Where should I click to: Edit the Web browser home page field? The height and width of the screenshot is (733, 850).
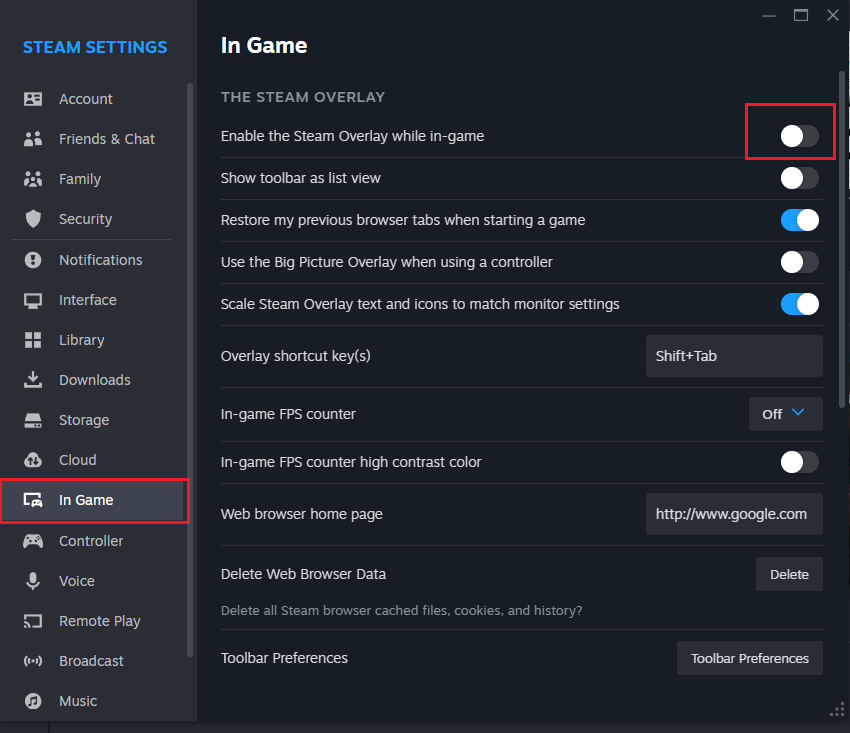click(x=734, y=514)
